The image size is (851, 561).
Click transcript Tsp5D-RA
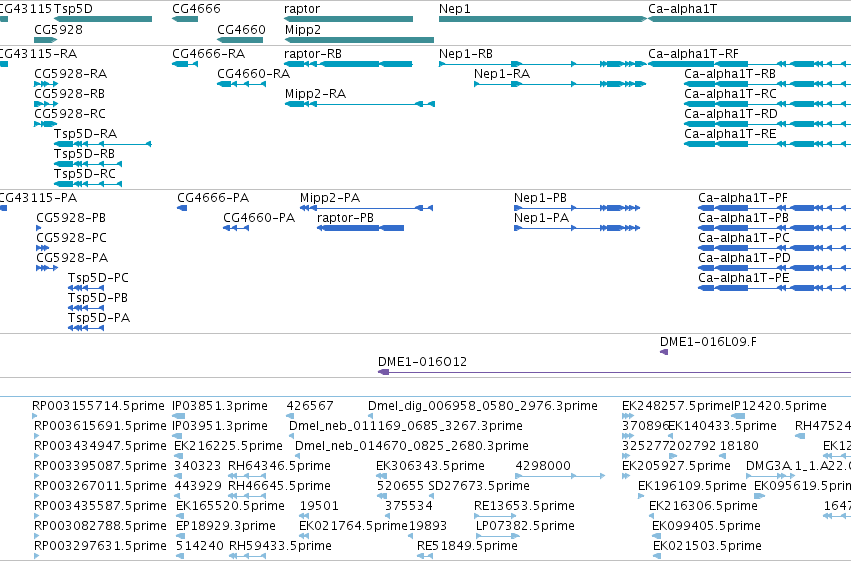click(85, 134)
